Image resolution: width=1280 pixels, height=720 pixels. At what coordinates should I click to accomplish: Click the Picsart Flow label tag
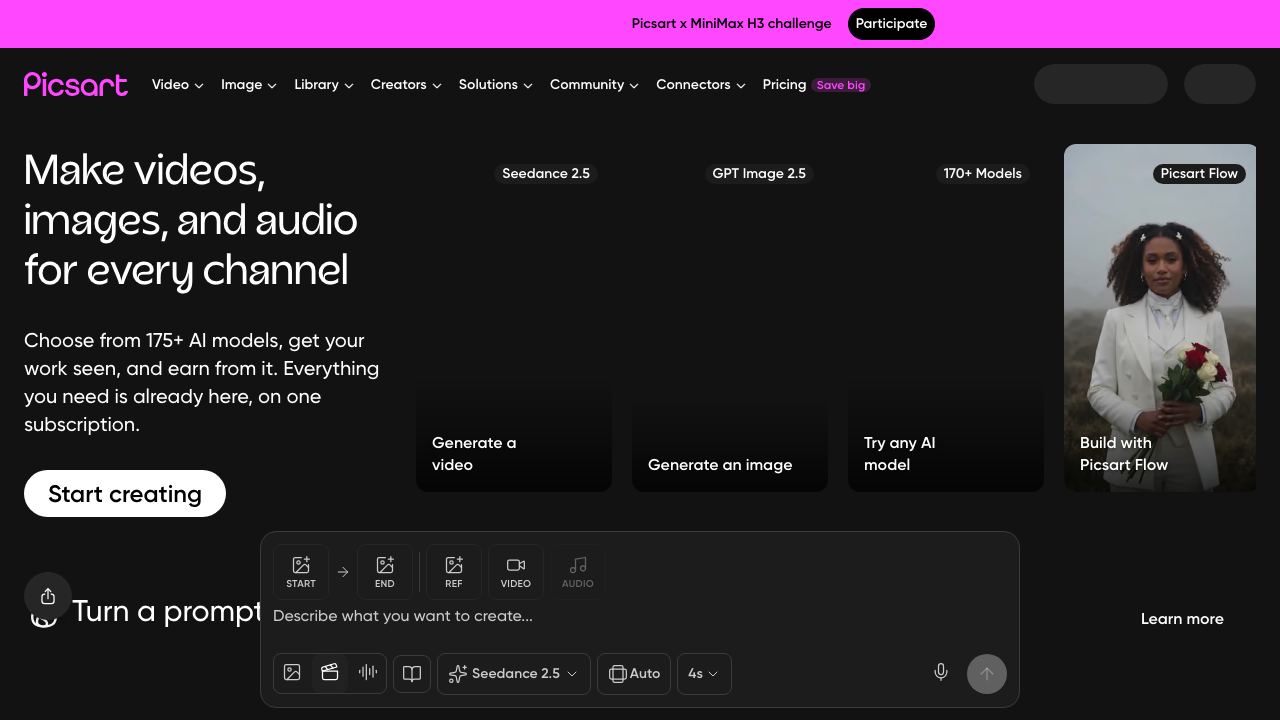pyautogui.click(x=1199, y=174)
